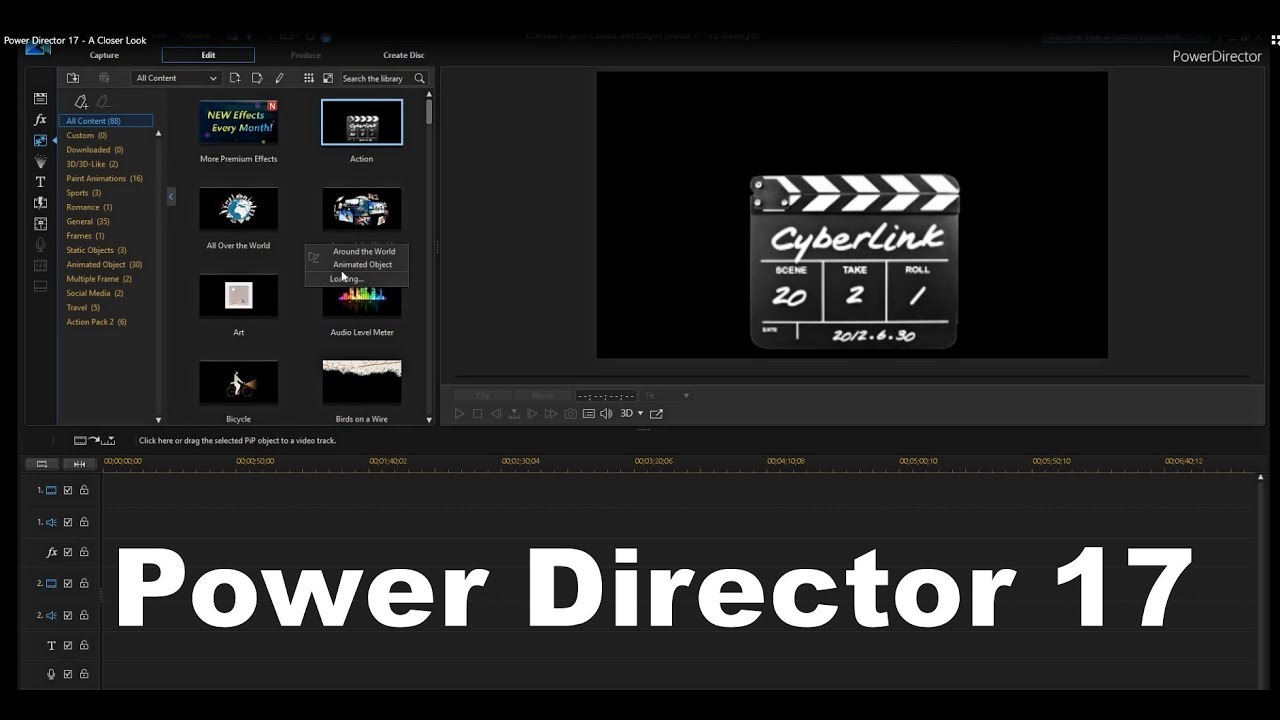Collapse the tag panel with left arrow

[171, 197]
